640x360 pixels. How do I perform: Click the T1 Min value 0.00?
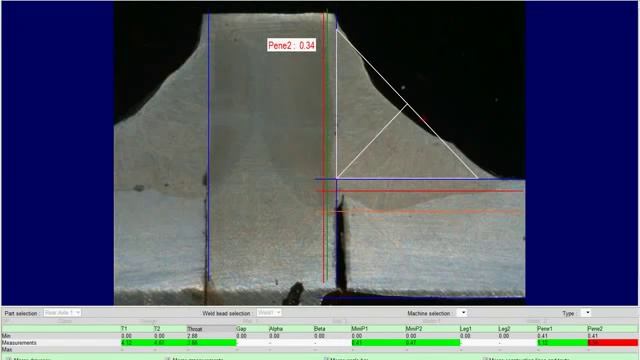(126, 336)
